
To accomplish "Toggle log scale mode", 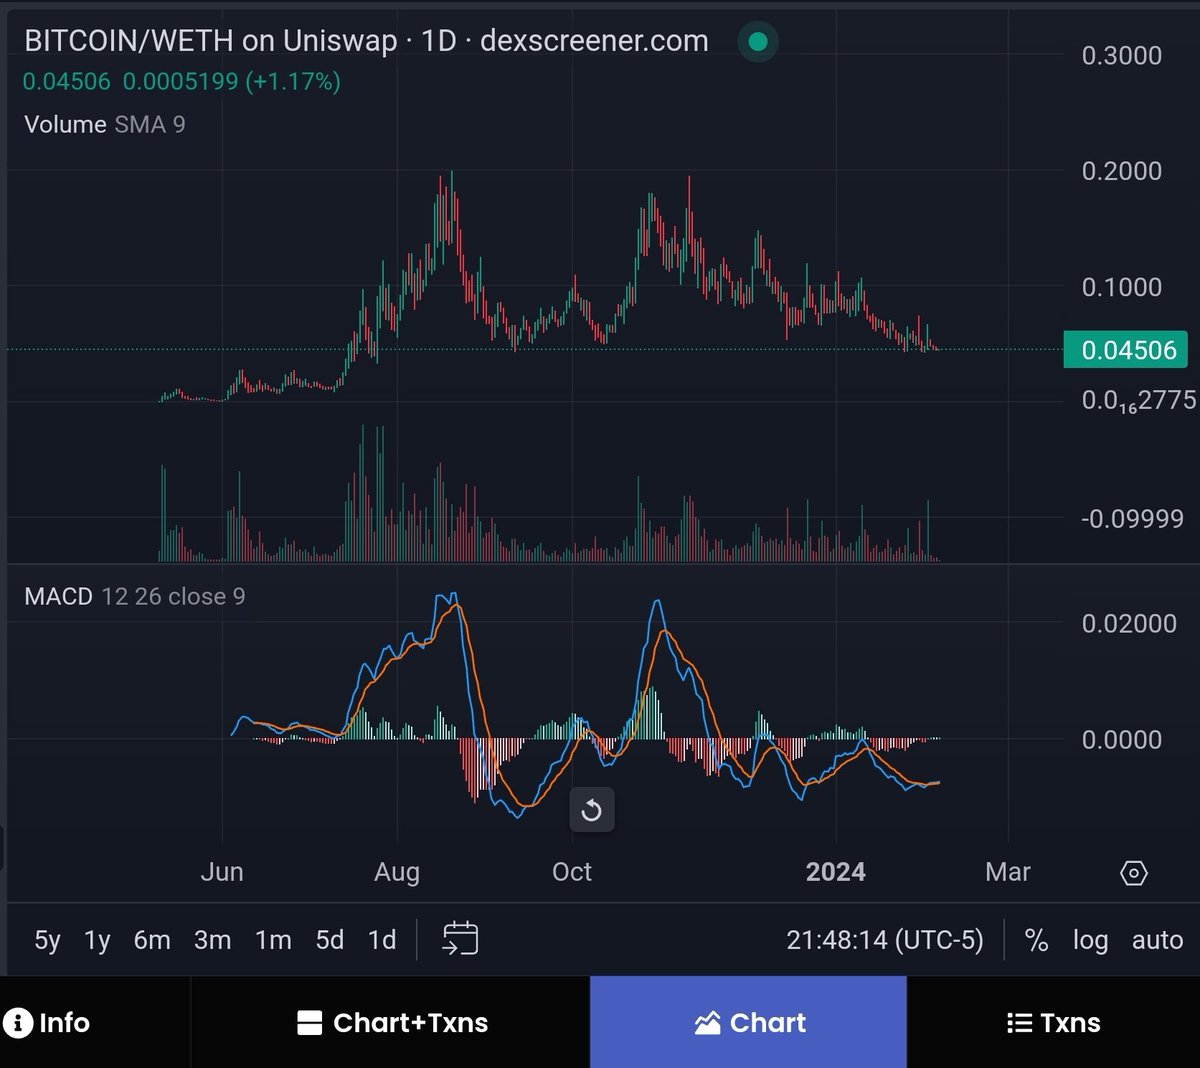I will pos(1090,940).
